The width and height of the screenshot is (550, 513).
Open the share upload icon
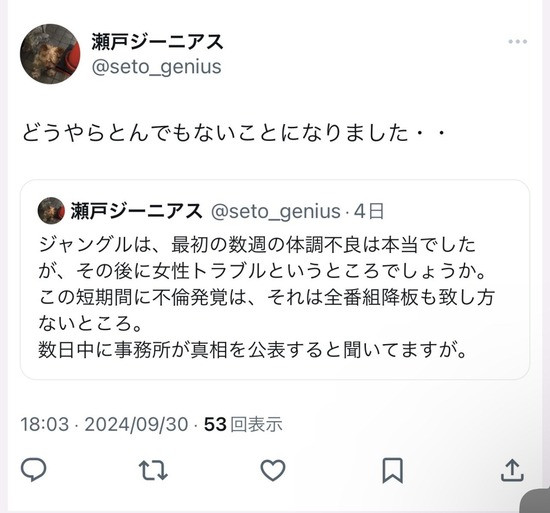[x=512, y=470]
